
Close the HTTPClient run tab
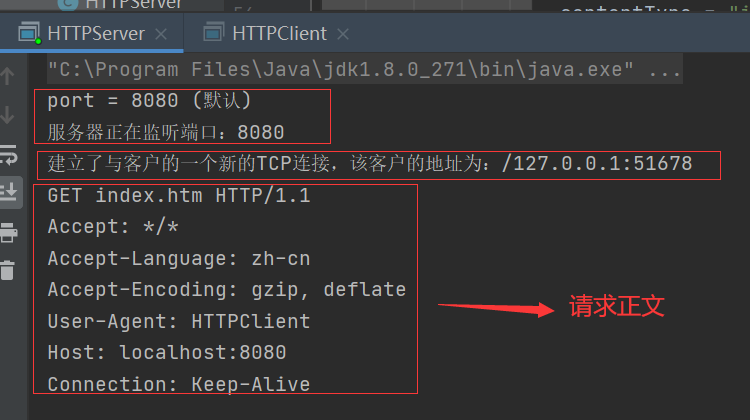343,34
